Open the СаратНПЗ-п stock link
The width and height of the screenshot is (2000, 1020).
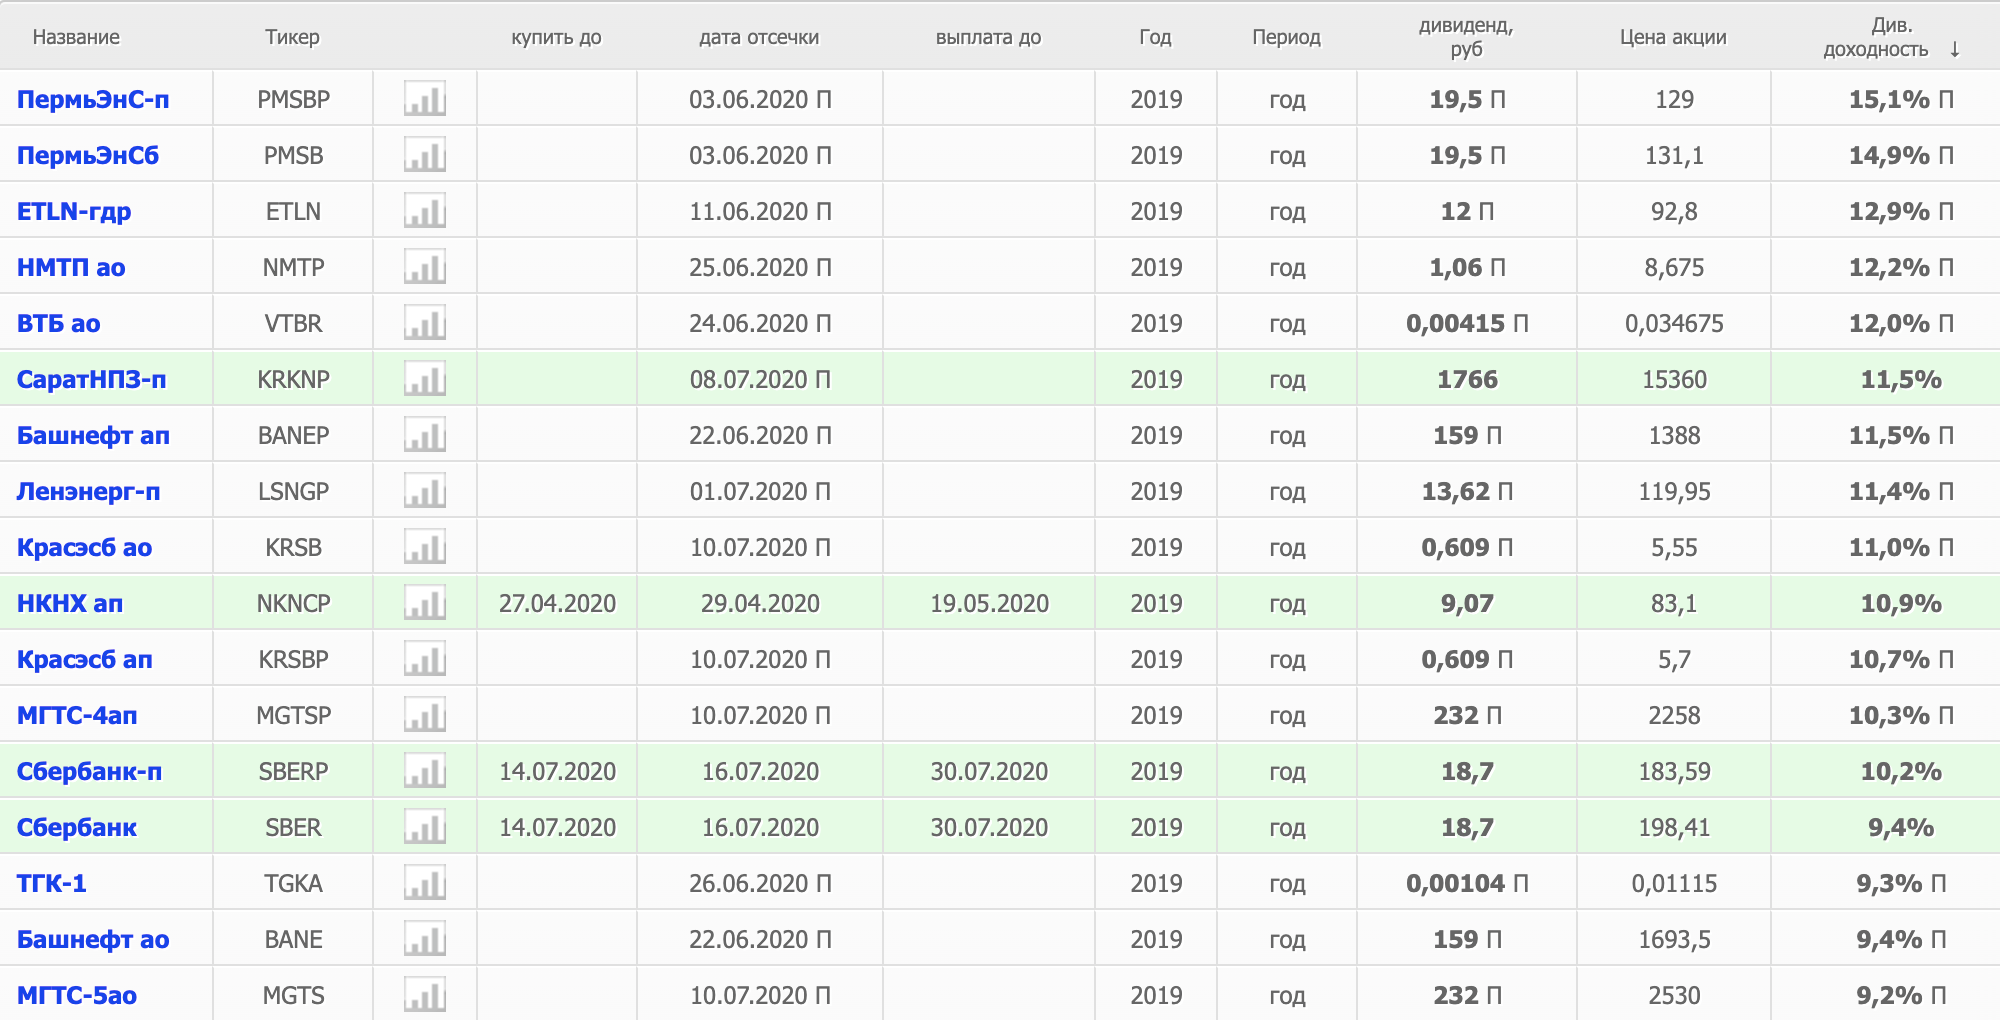click(x=92, y=379)
